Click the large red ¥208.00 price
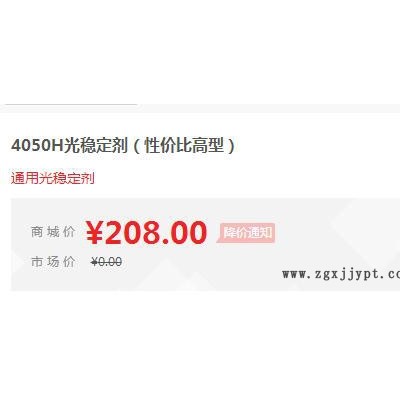The height and width of the screenshot is (400, 400). click(x=146, y=232)
